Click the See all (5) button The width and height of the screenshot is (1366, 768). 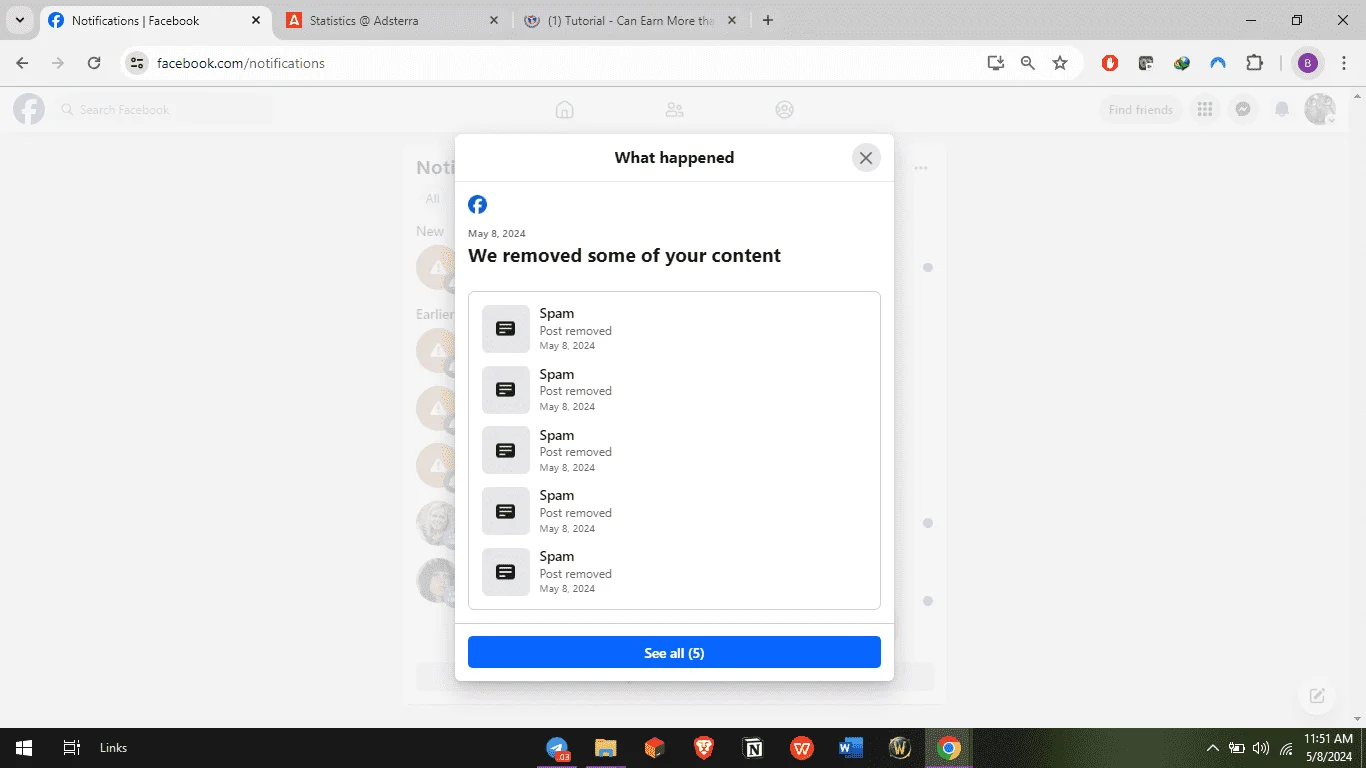674,652
